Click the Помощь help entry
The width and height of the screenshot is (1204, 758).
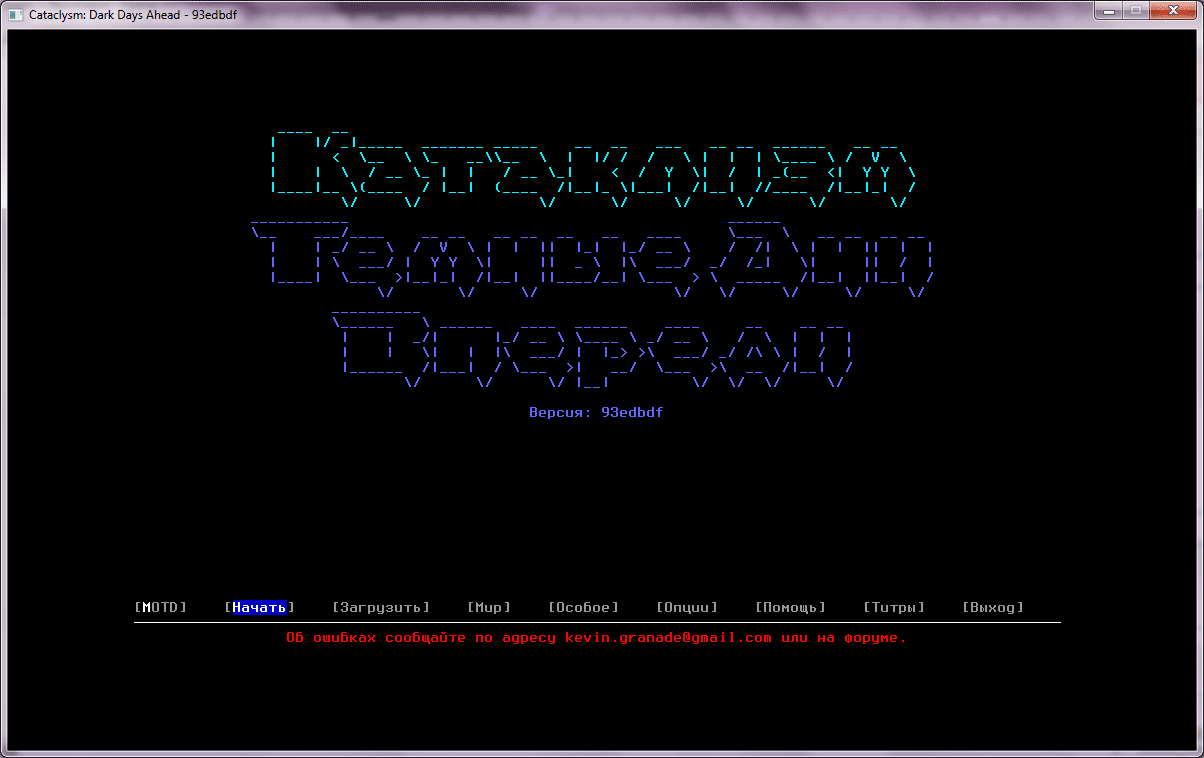790,607
